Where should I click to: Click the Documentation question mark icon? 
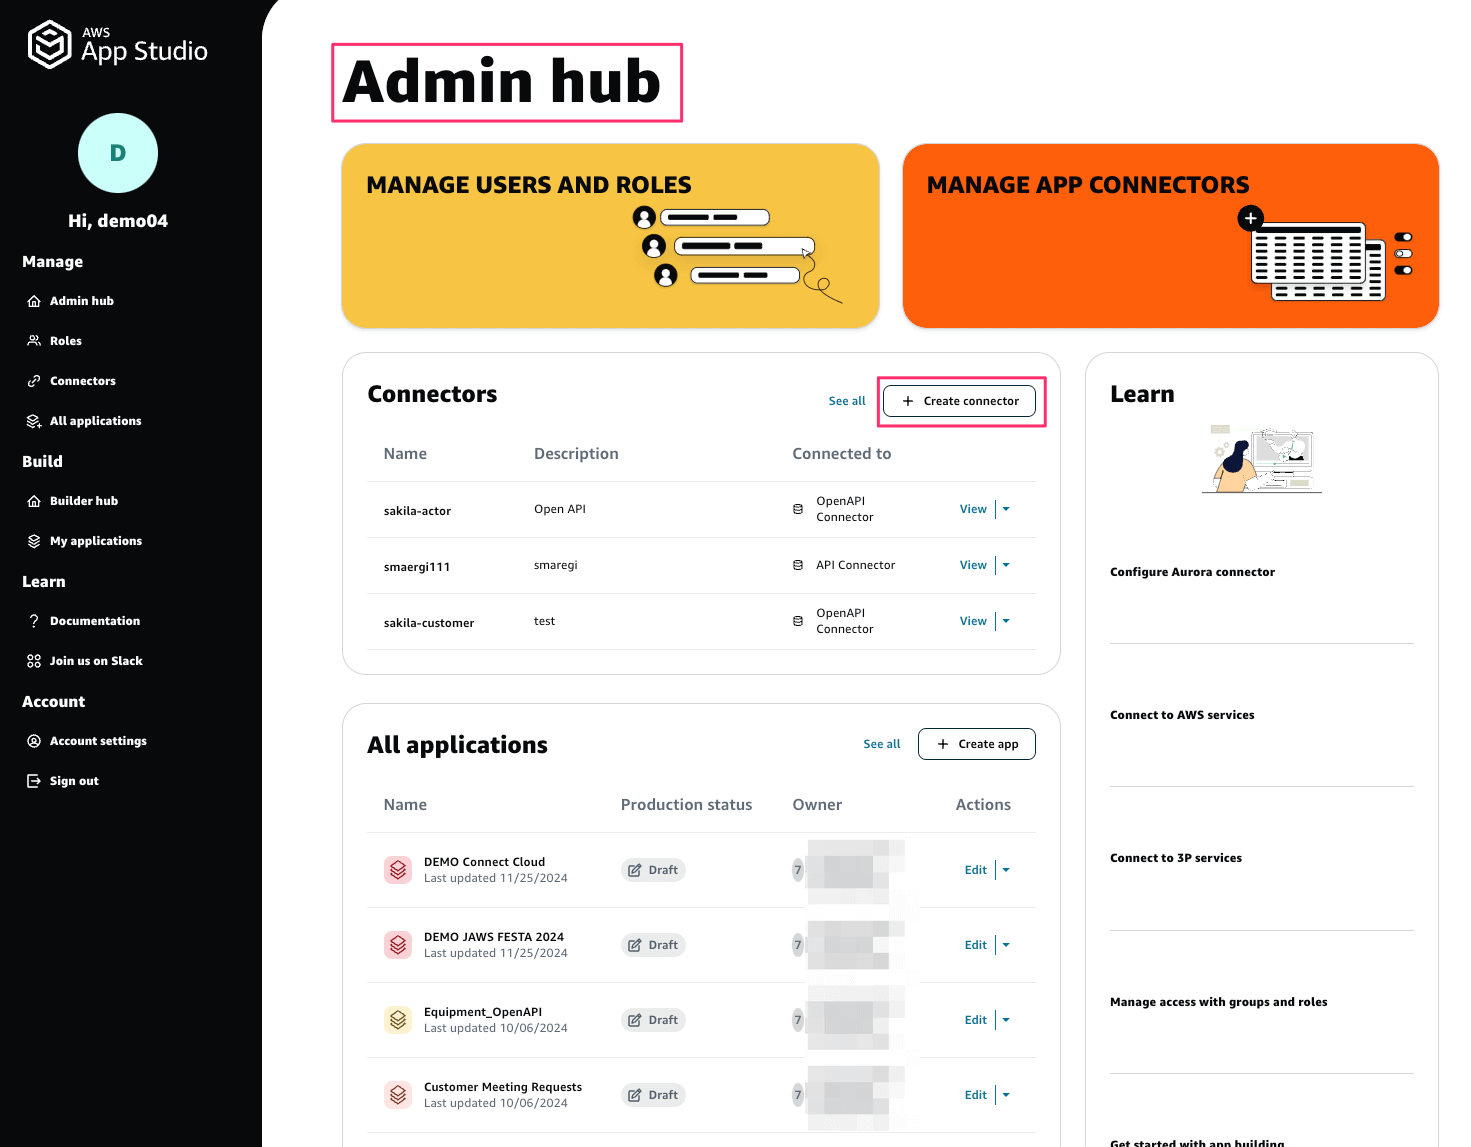coord(34,621)
